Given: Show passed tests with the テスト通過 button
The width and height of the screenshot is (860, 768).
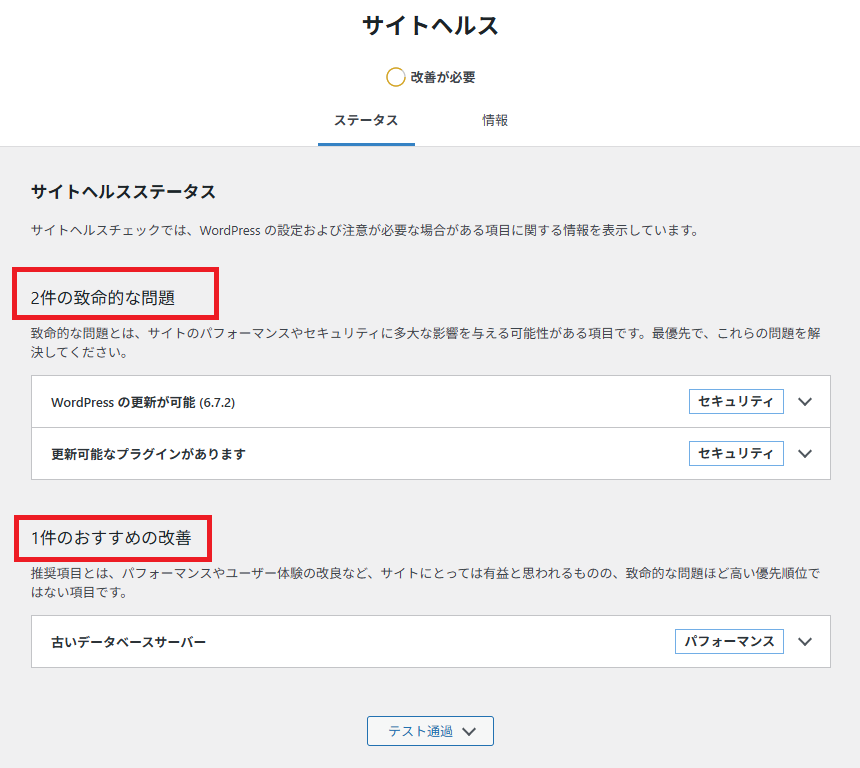Looking at the screenshot, I should (419, 731).
